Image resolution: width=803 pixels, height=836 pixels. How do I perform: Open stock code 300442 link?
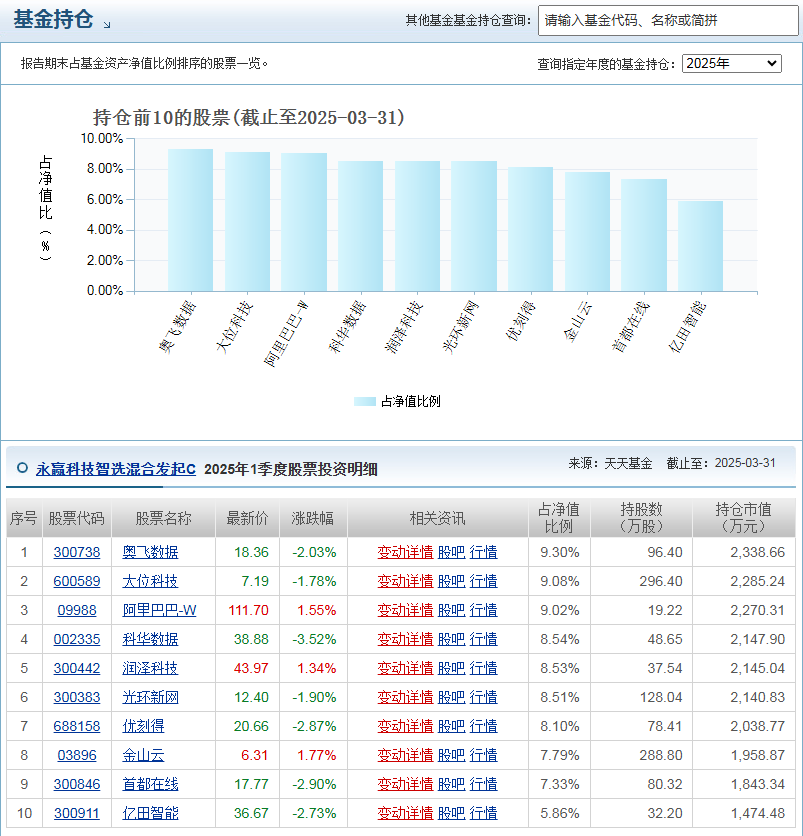click(77, 668)
